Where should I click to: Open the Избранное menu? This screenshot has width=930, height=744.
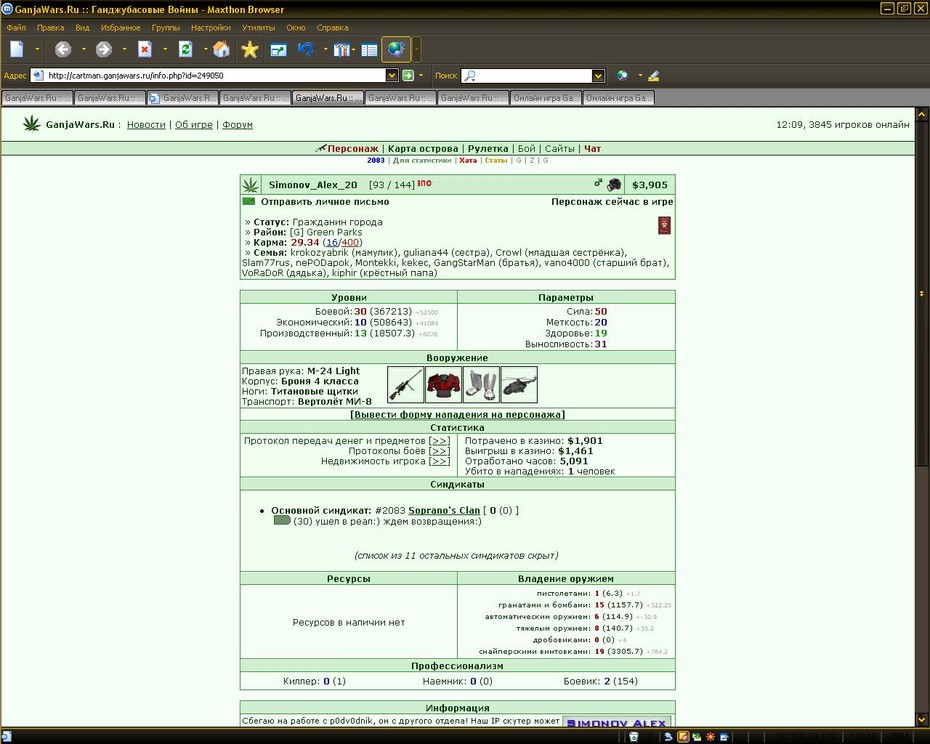point(120,27)
